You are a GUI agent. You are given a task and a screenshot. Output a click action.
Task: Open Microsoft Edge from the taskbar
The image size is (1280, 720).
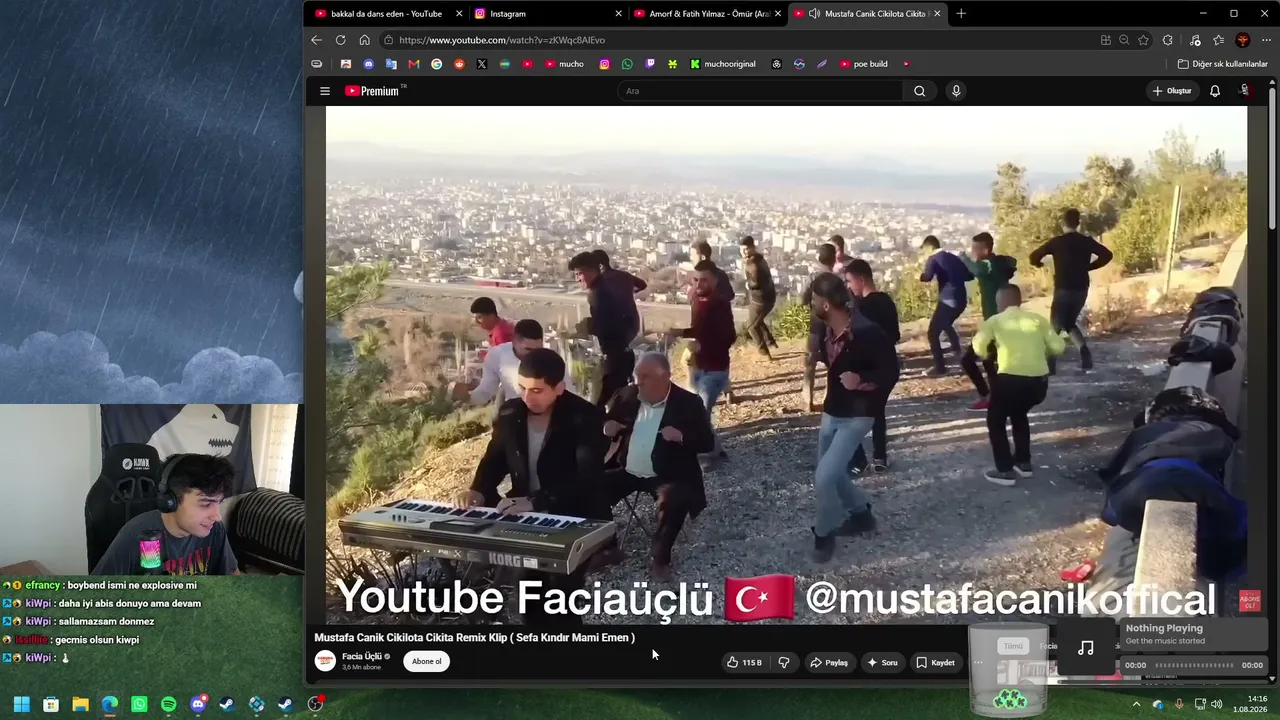(110, 704)
